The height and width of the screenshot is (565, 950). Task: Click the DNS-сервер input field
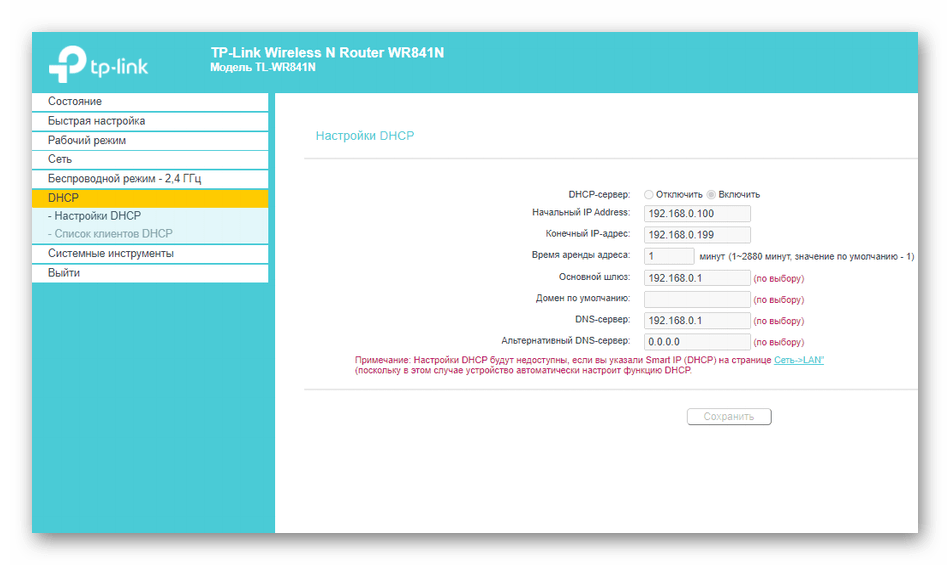(697, 320)
